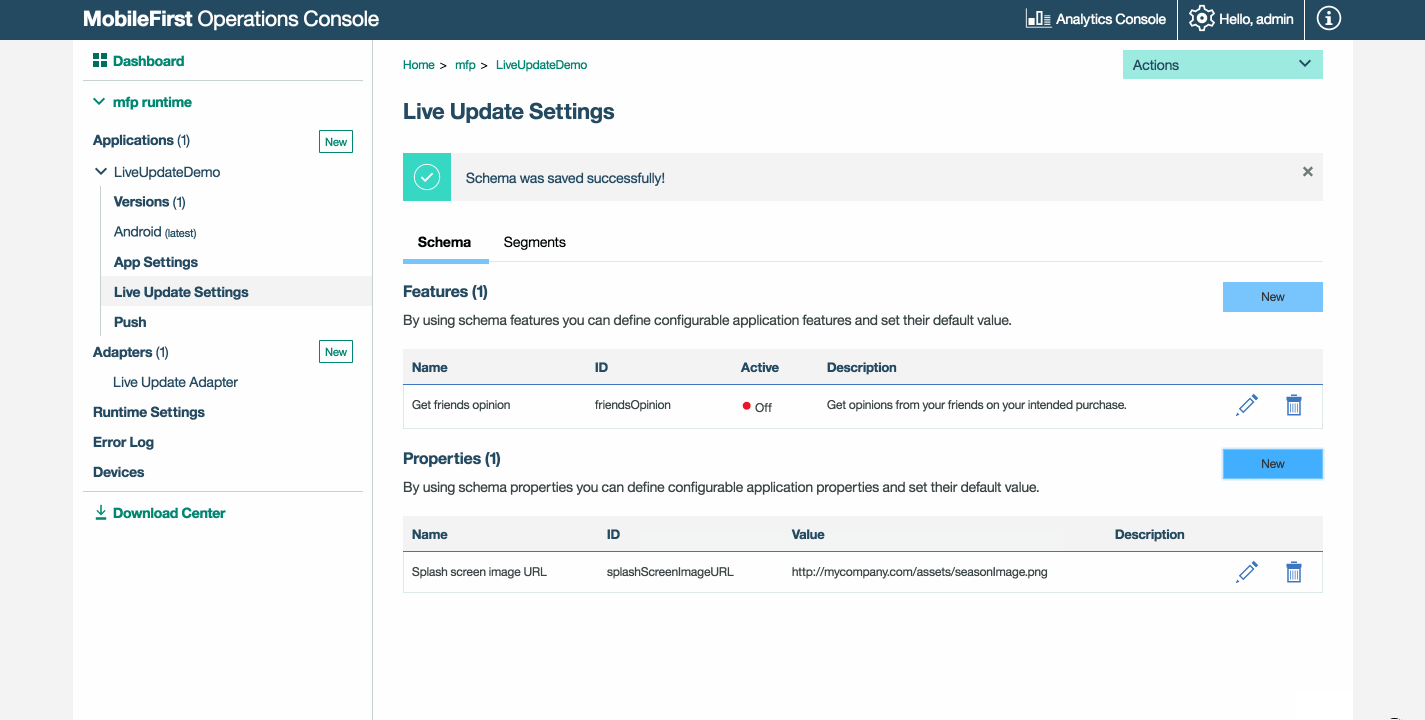1425x720 pixels.
Task: Edit the Get friends opinion feature
Action: pyautogui.click(x=1247, y=405)
